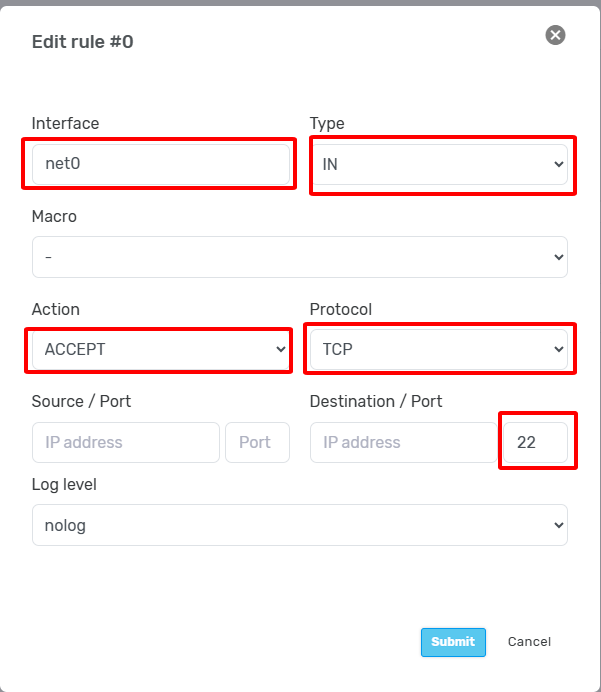Close the Edit rule dialog with X icon
Screen dimensions: 601x692
555,35
